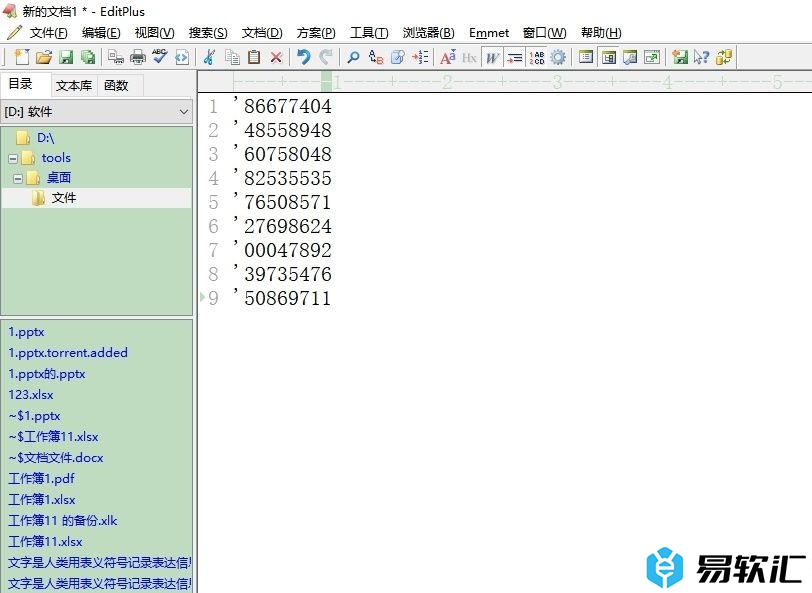This screenshot has height=593, width=812.
Task: Open the Emmet menu
Action: [489, 33]
